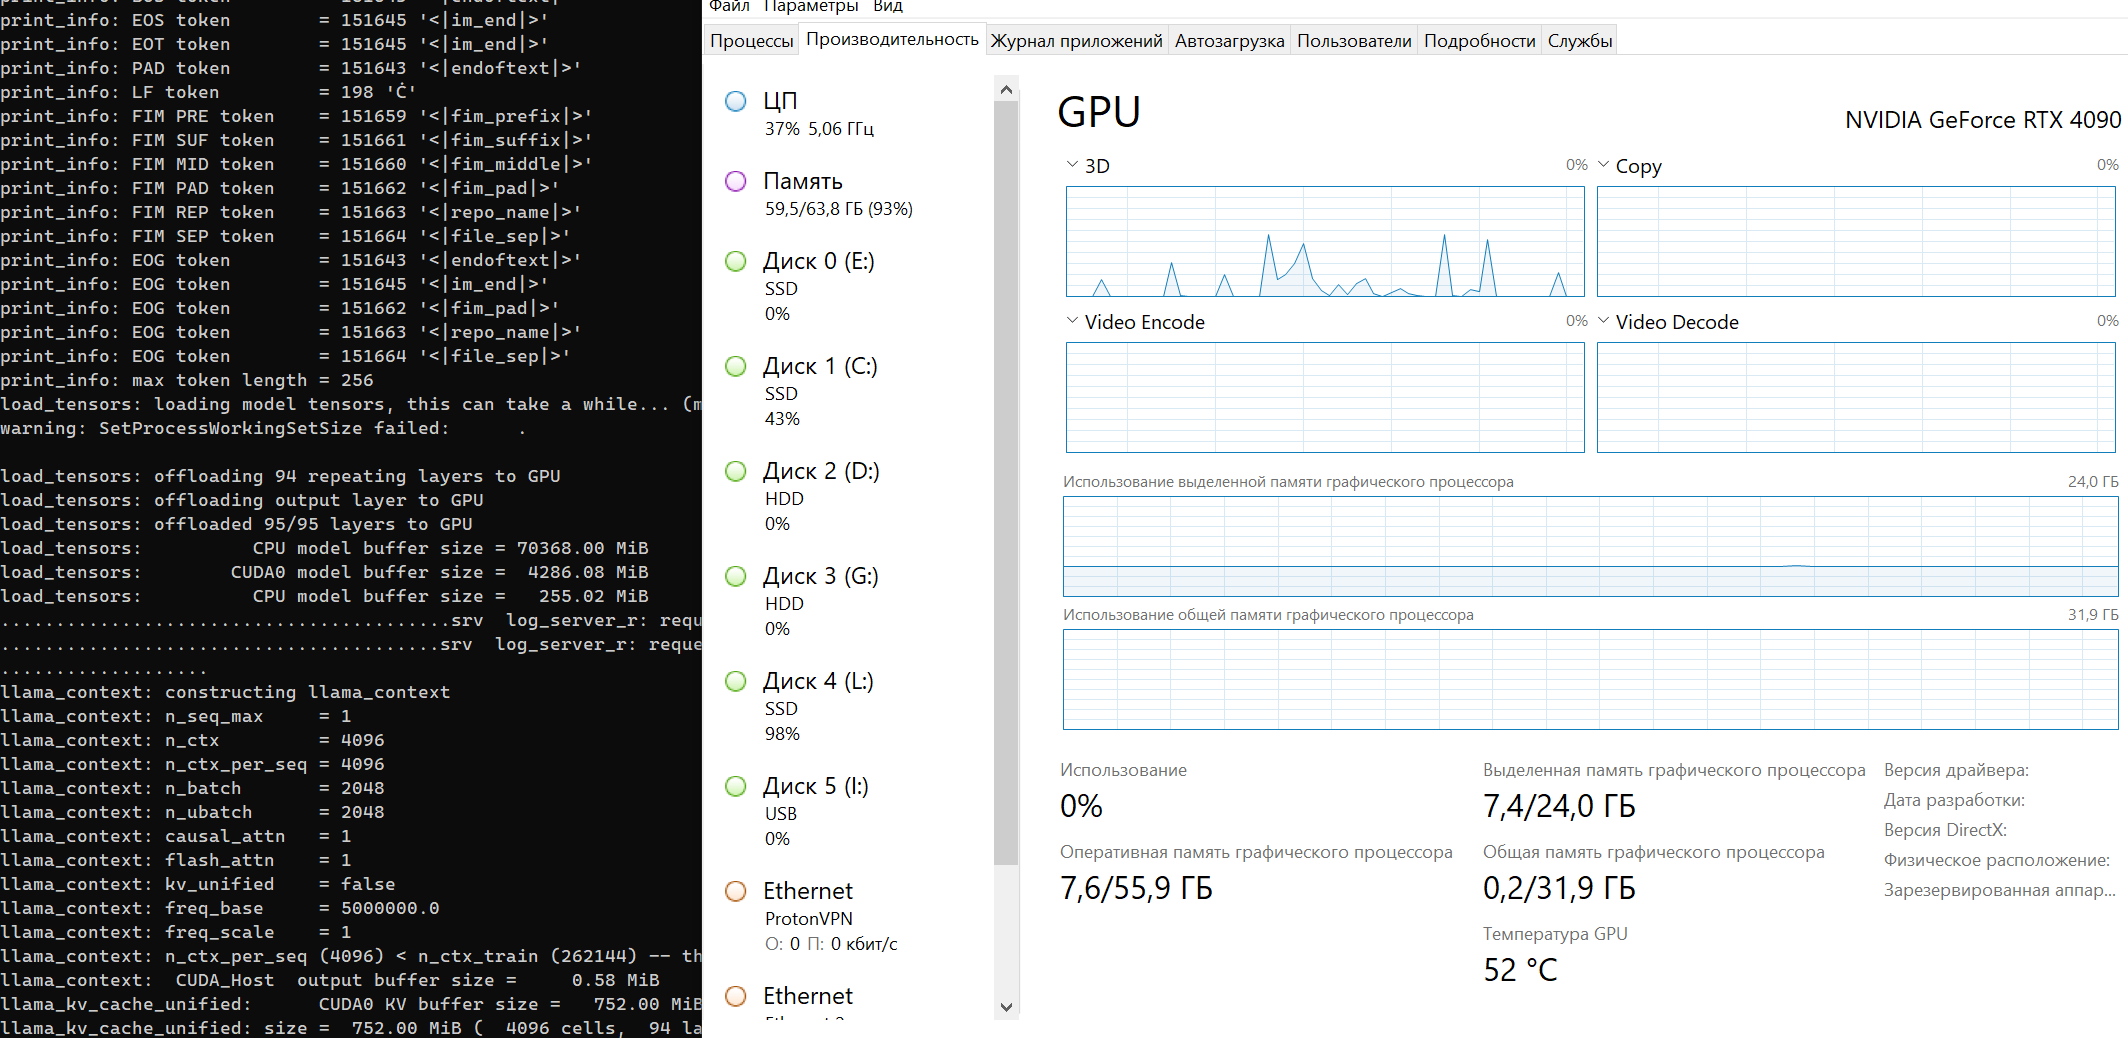Click terminal line 'flash_attn = 1'
Screen dimensions: 2128x1038
[x=176, y=860]
